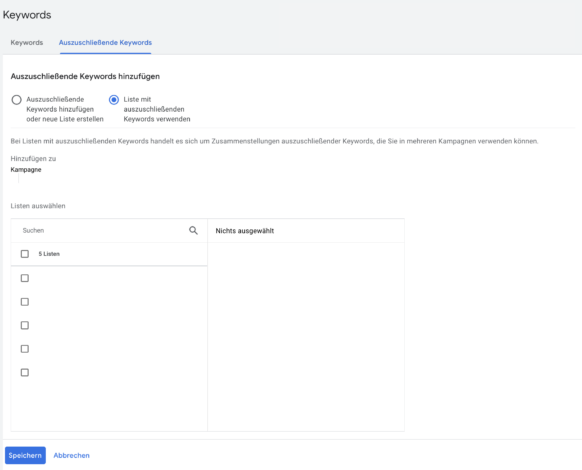Select 'Liste mit auszuschließenden Keywords verwenden' radio
The height and width of the screenshot is (470, 582).
114,100
